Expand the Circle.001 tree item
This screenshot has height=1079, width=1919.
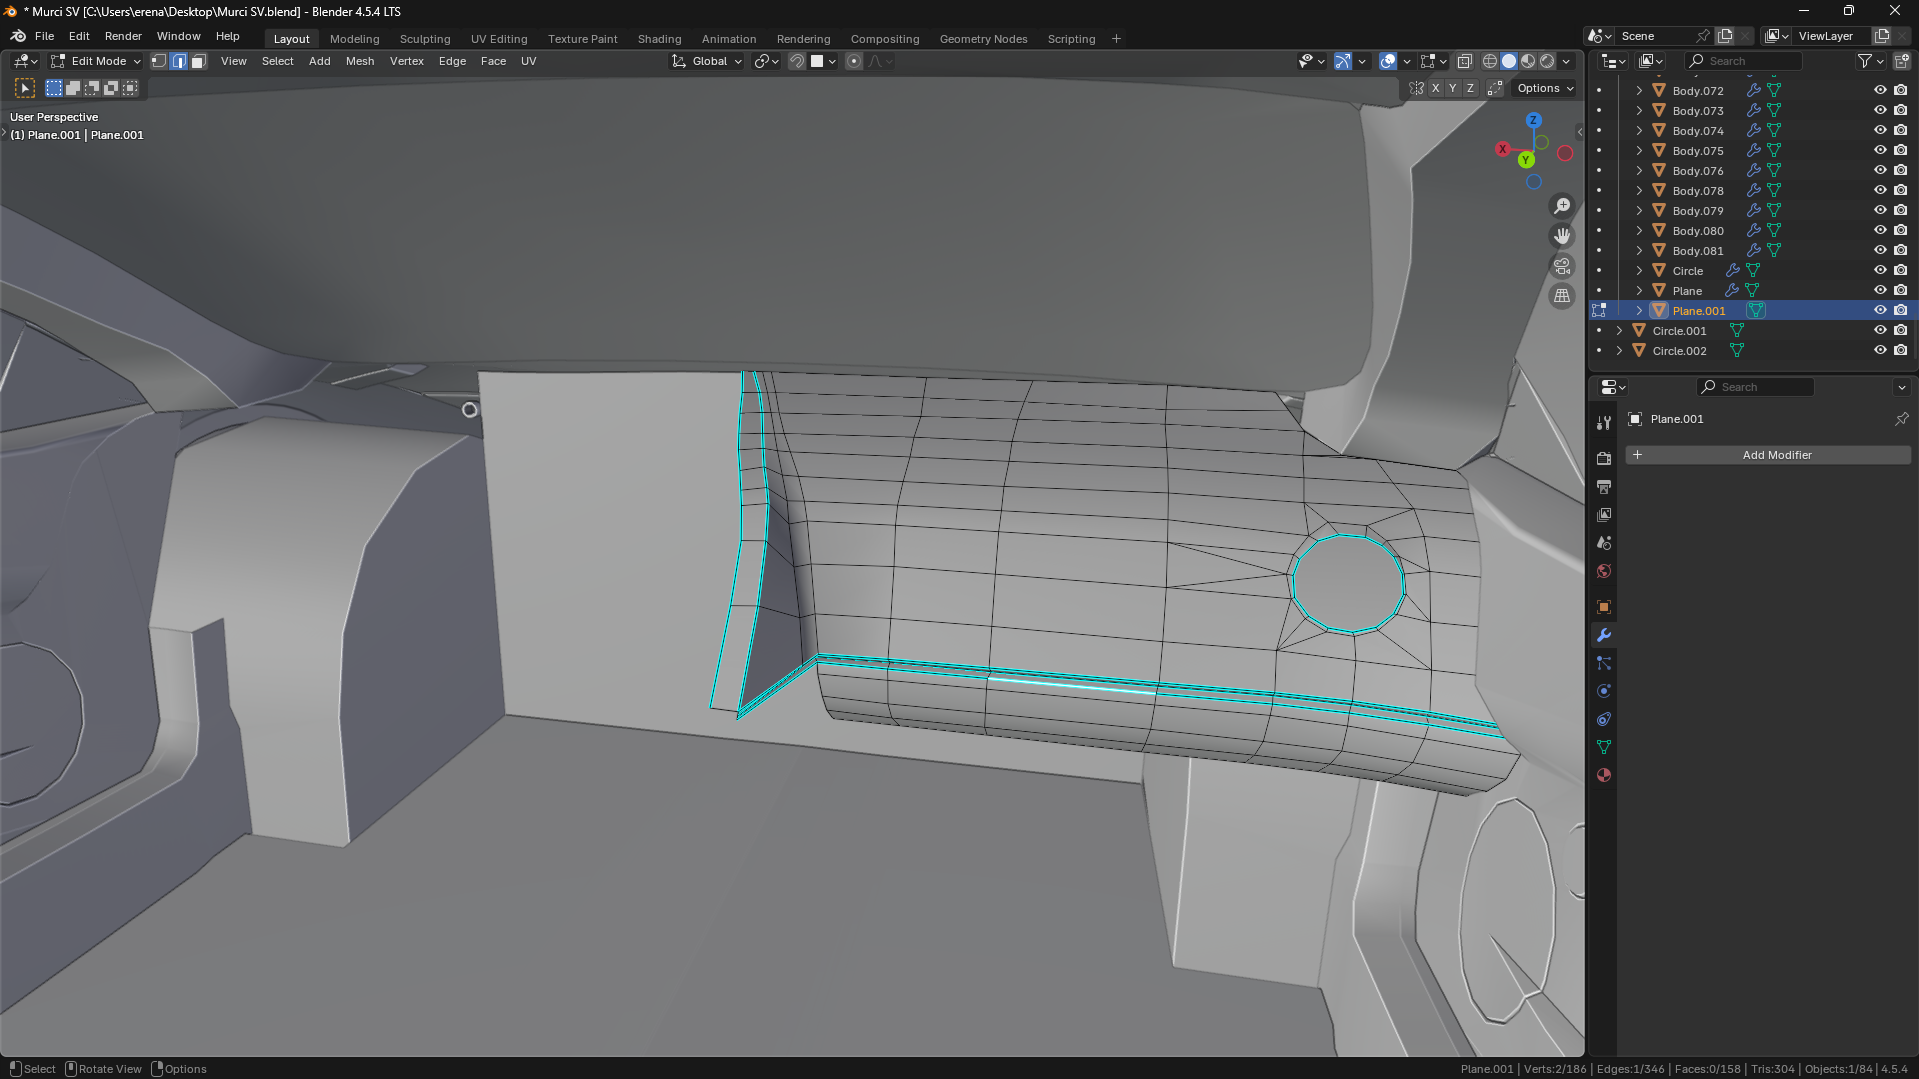(x=1619, y=331)
